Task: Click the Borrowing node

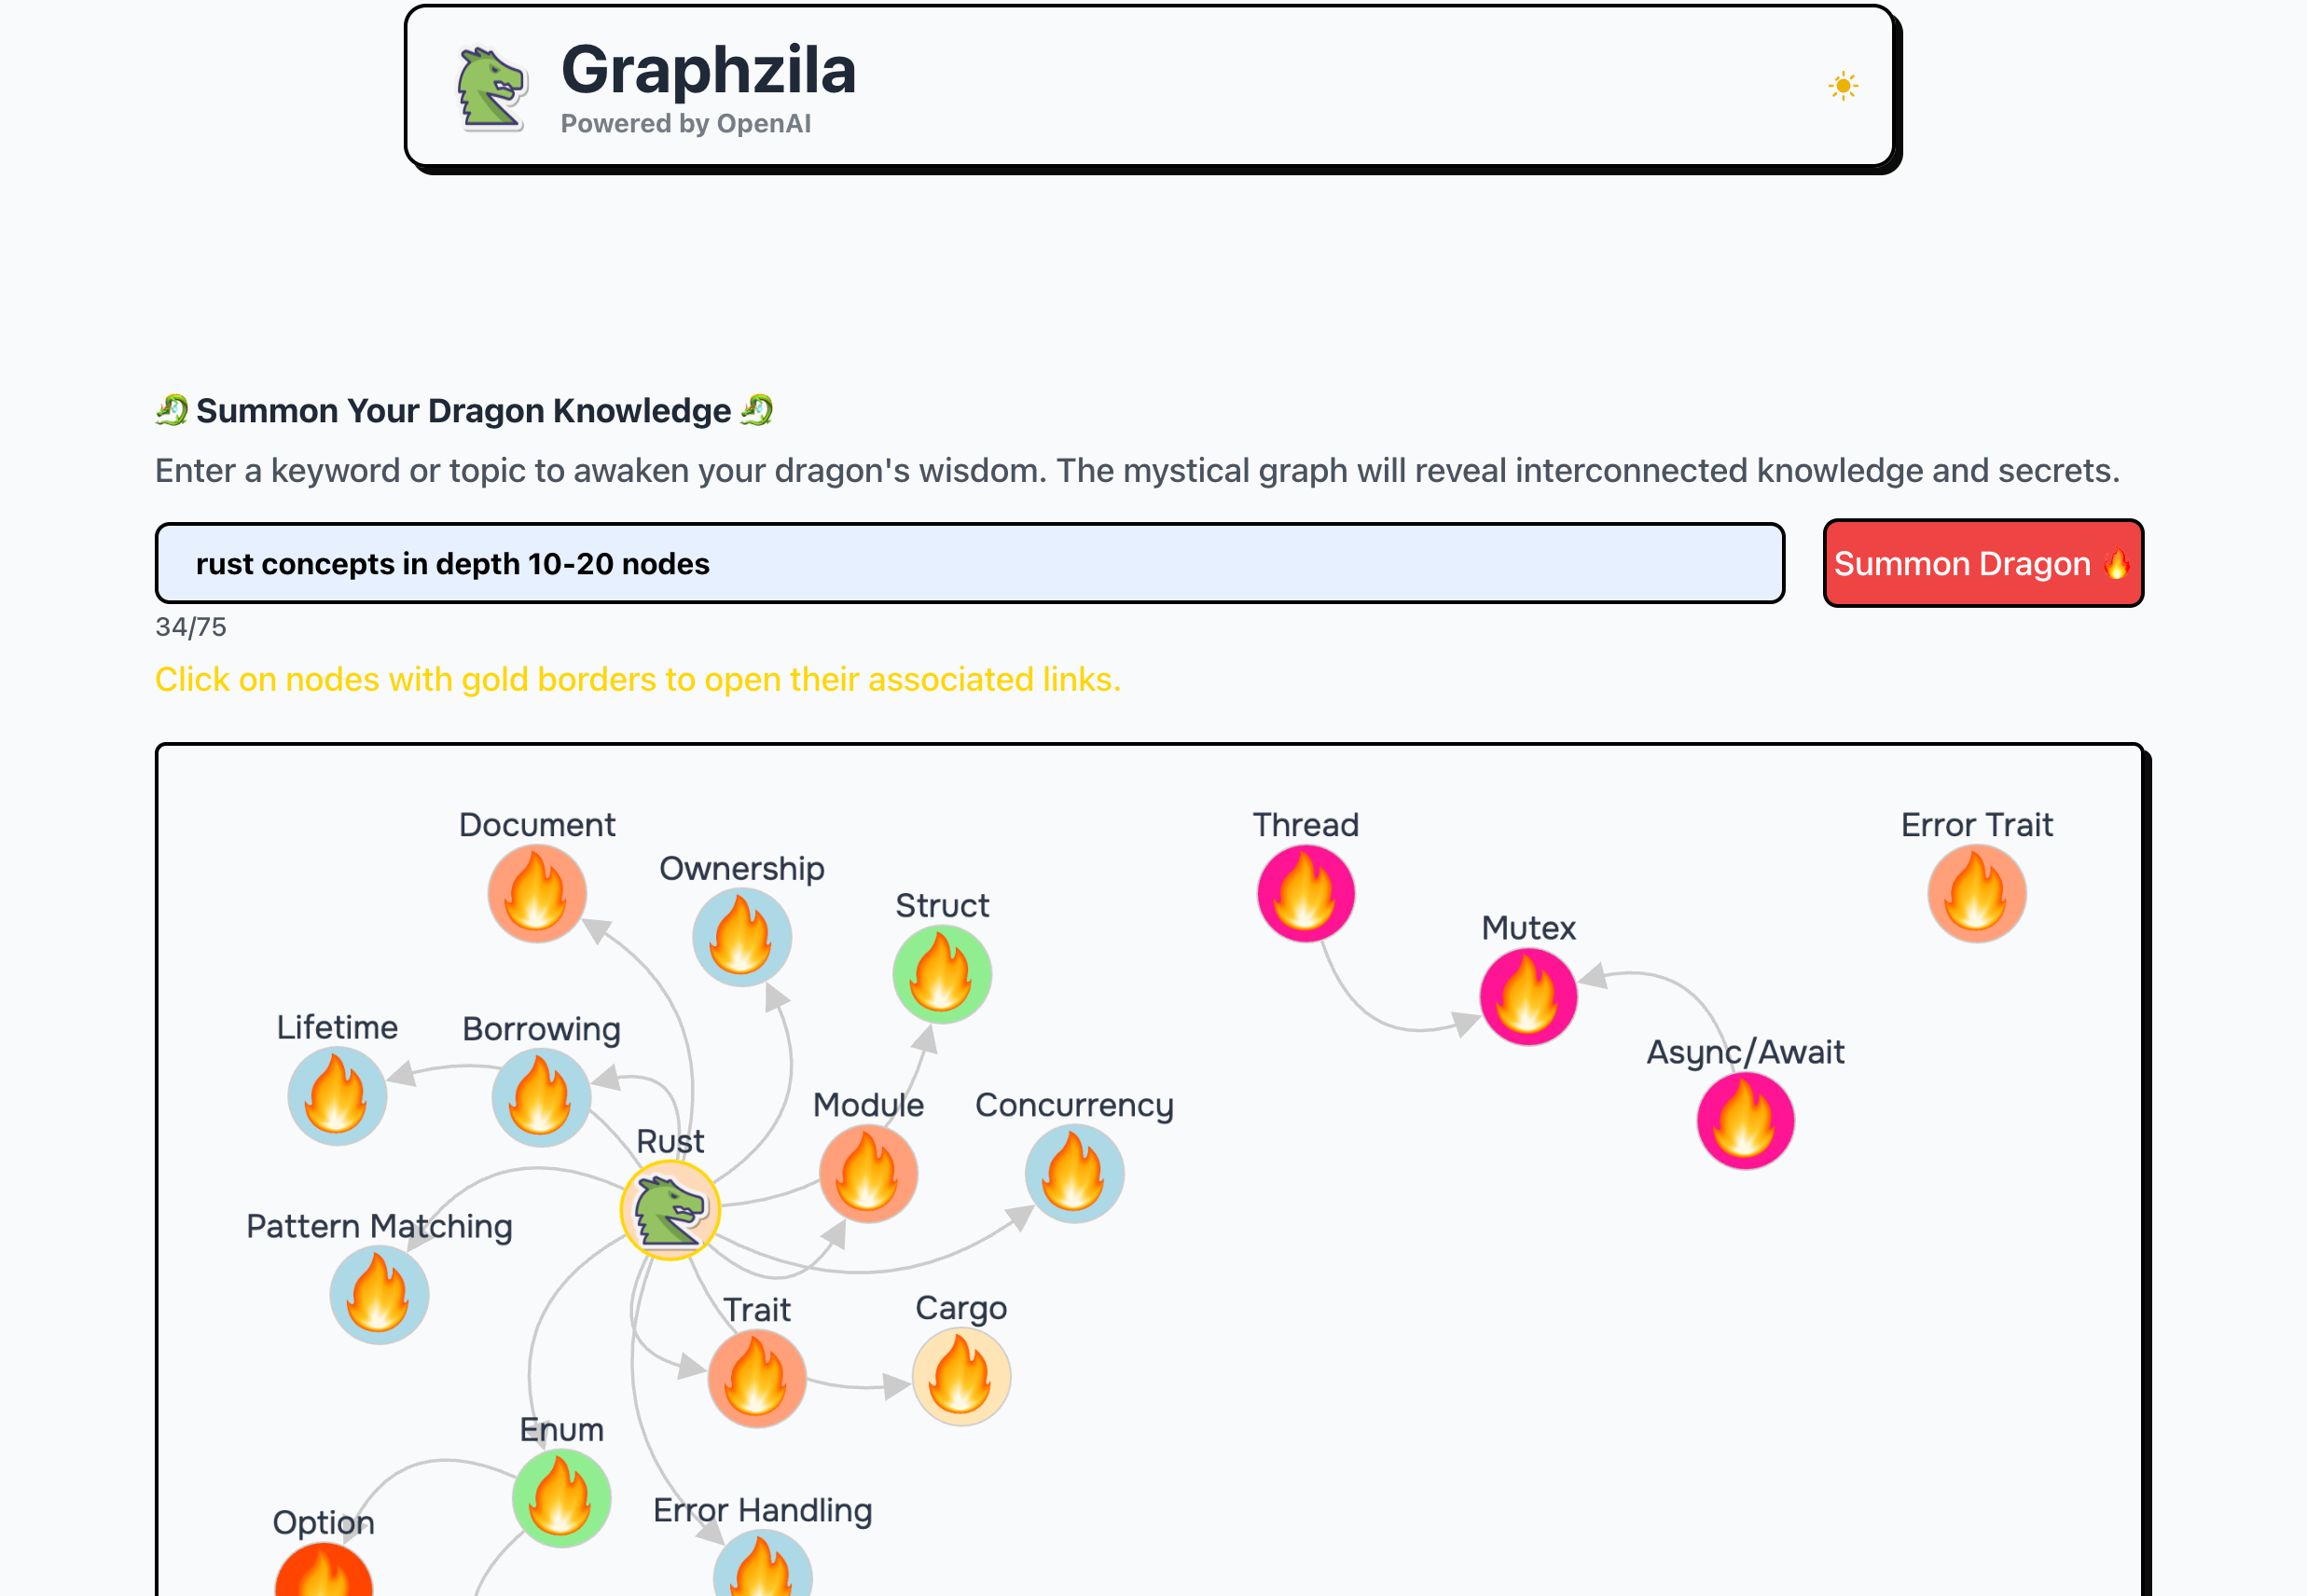Action: (541, 1097)
